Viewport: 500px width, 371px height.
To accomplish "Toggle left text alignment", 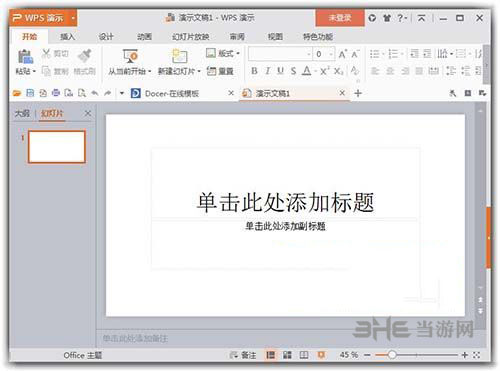I will coord(375,71).
